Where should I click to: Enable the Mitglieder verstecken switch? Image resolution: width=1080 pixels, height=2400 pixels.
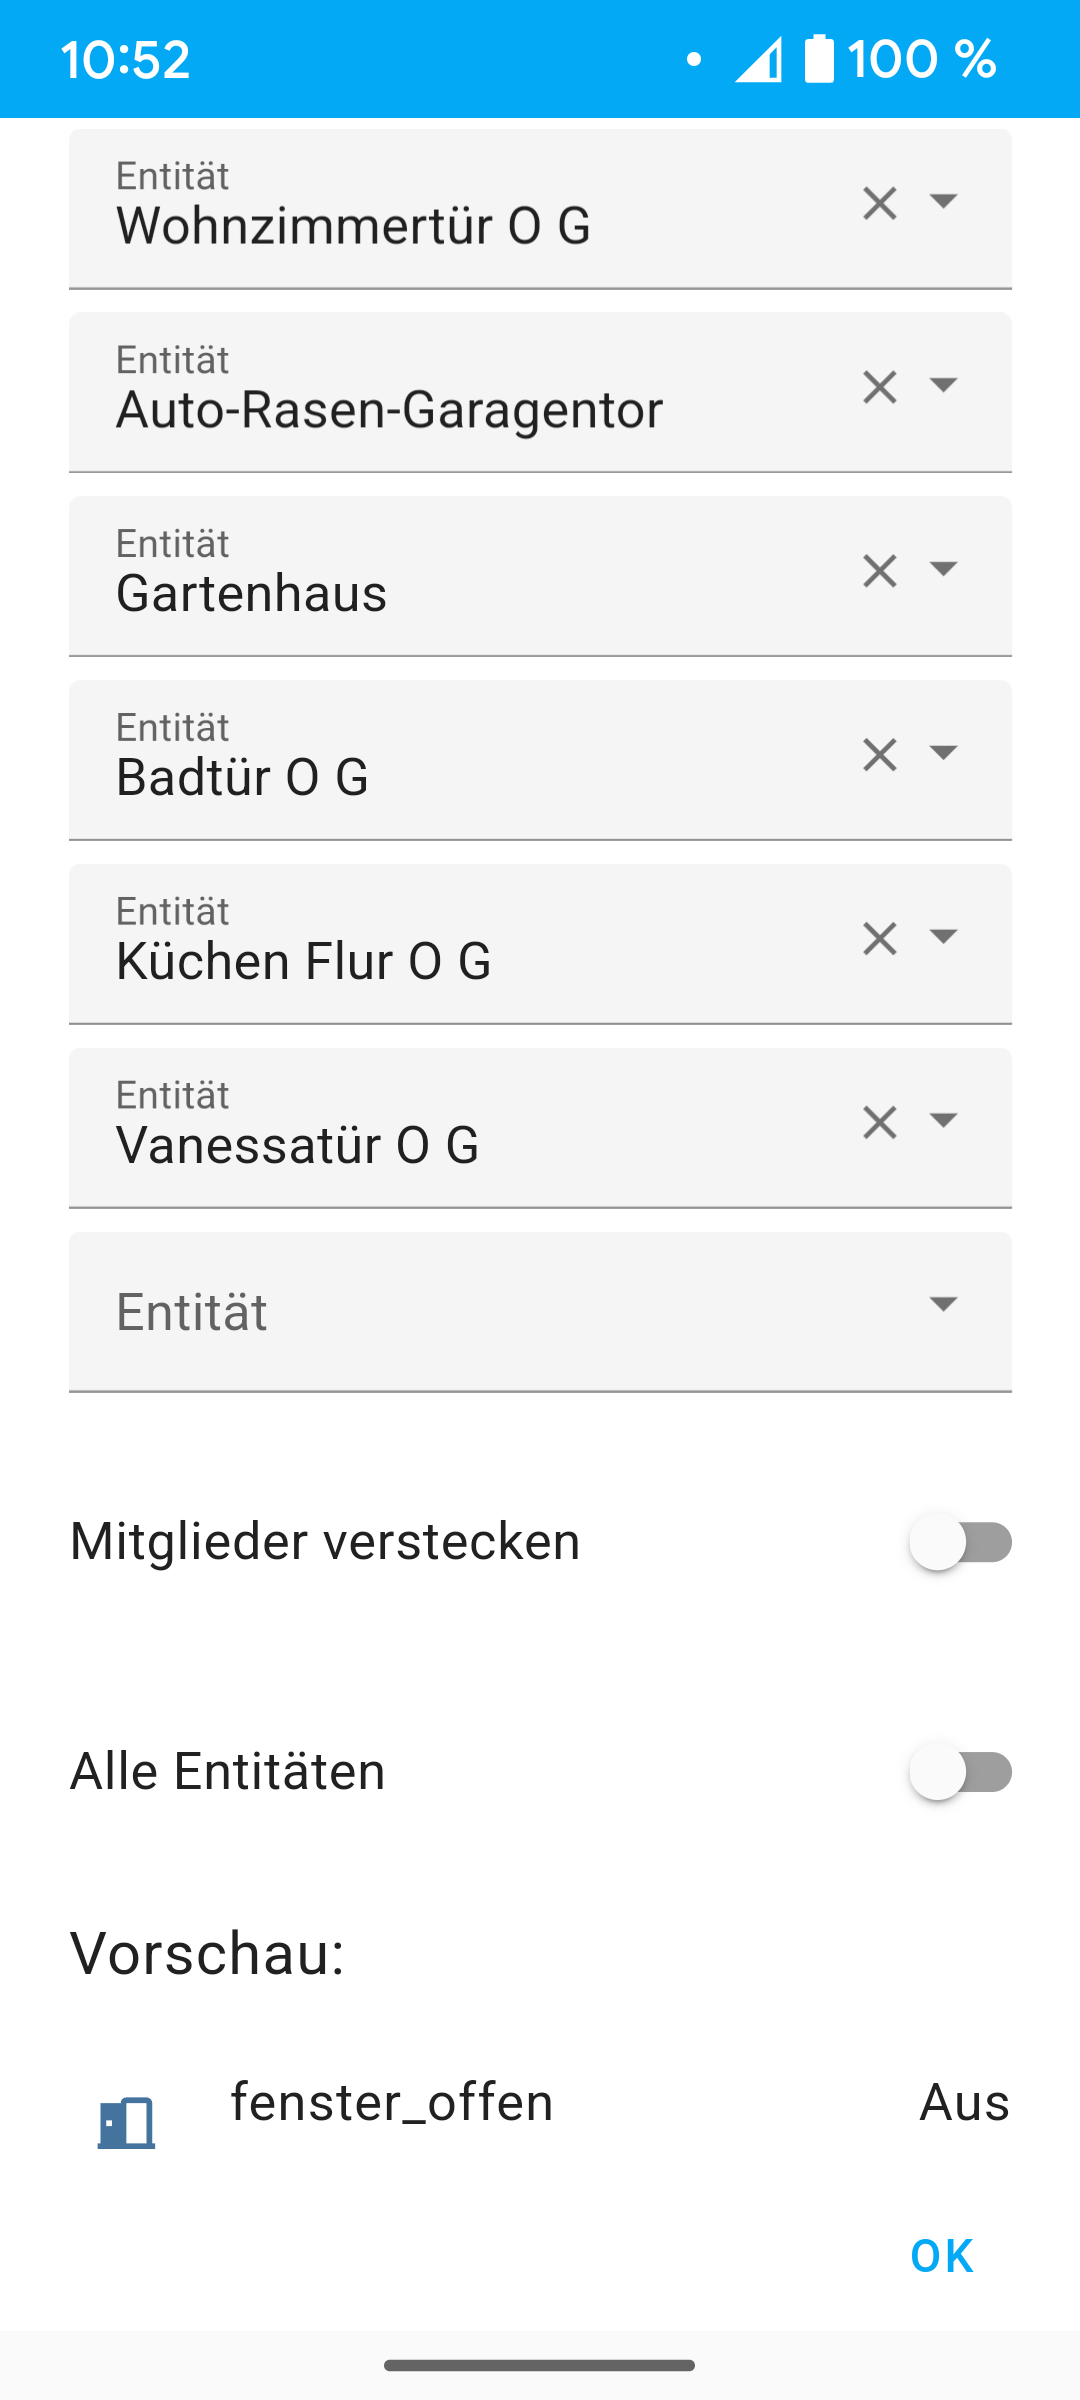pos(959,1542)
